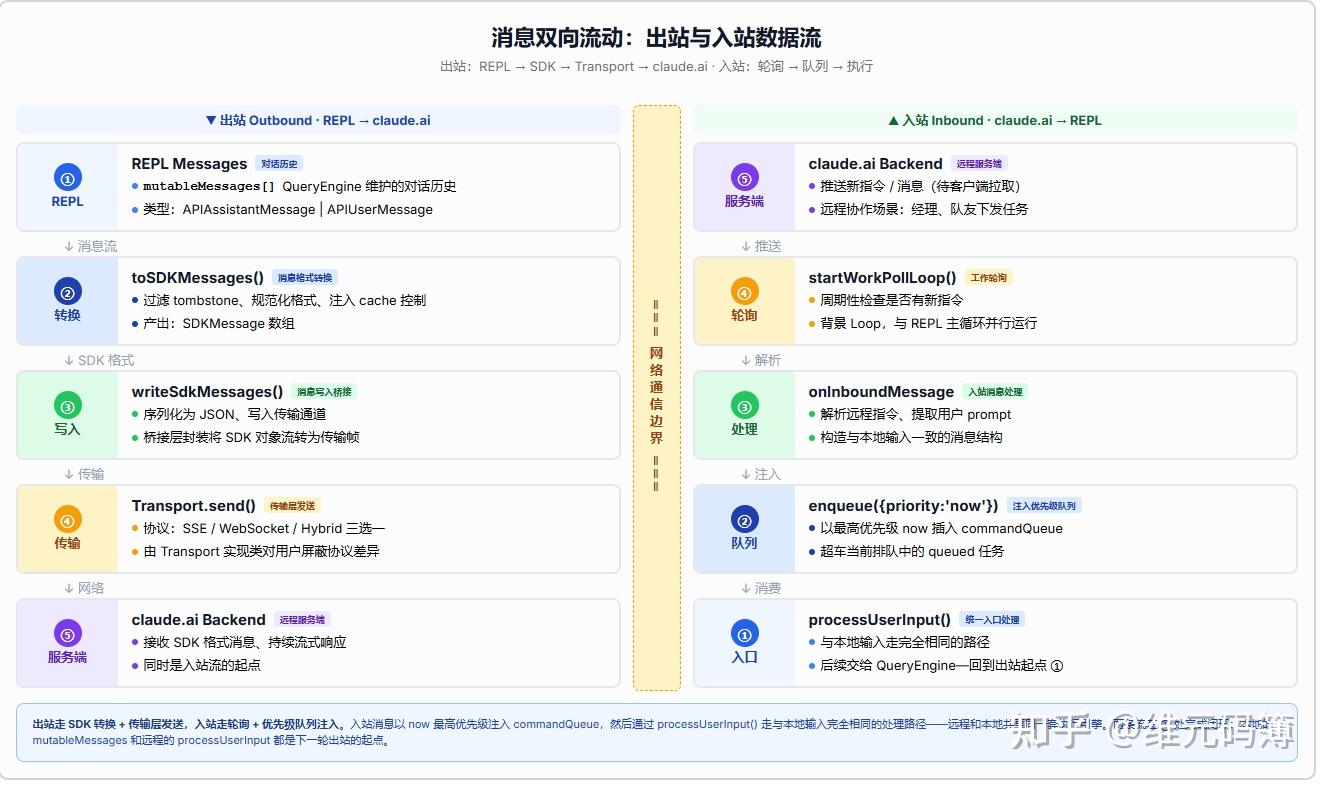1328x786 pixels.
Task: Click 远程服务端 tag in the outbound Backend card
Action: click(x=302, y=620)
